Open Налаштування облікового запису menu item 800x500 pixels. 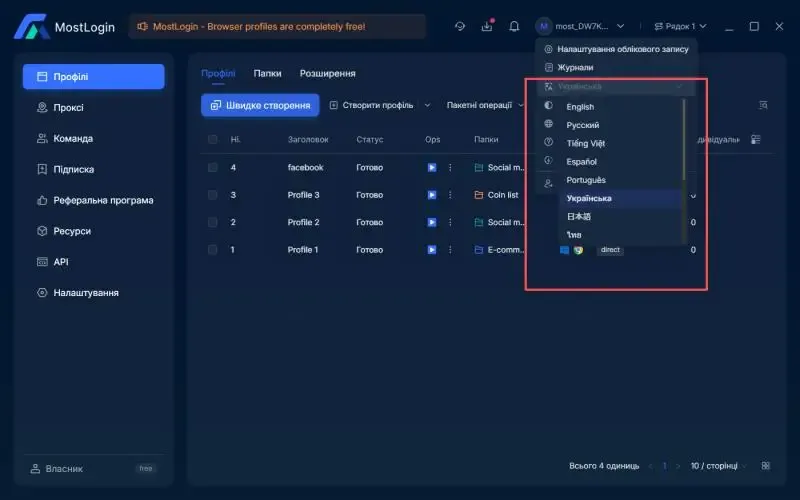tap(617, 49)
